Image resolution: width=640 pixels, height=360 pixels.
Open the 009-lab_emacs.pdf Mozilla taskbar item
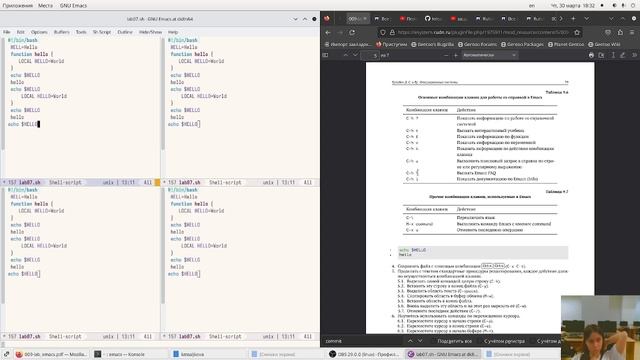(51, 354)
